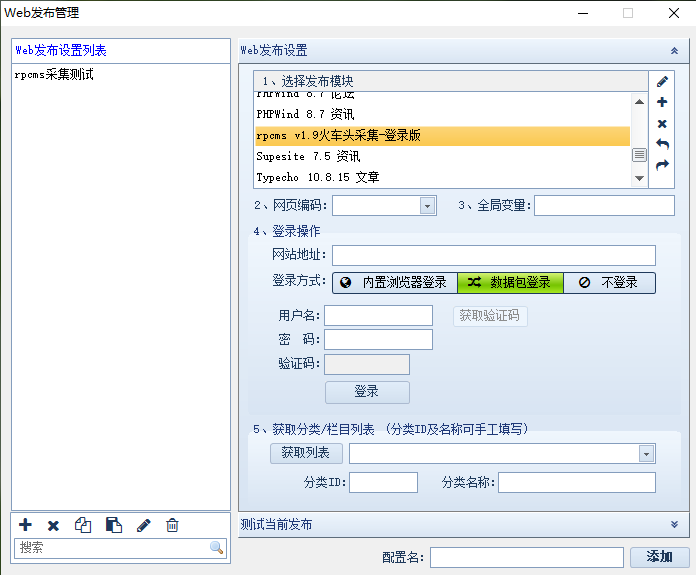Click the export module forward-arrow icon
The image size is (696, 575).
coord(662,165)
